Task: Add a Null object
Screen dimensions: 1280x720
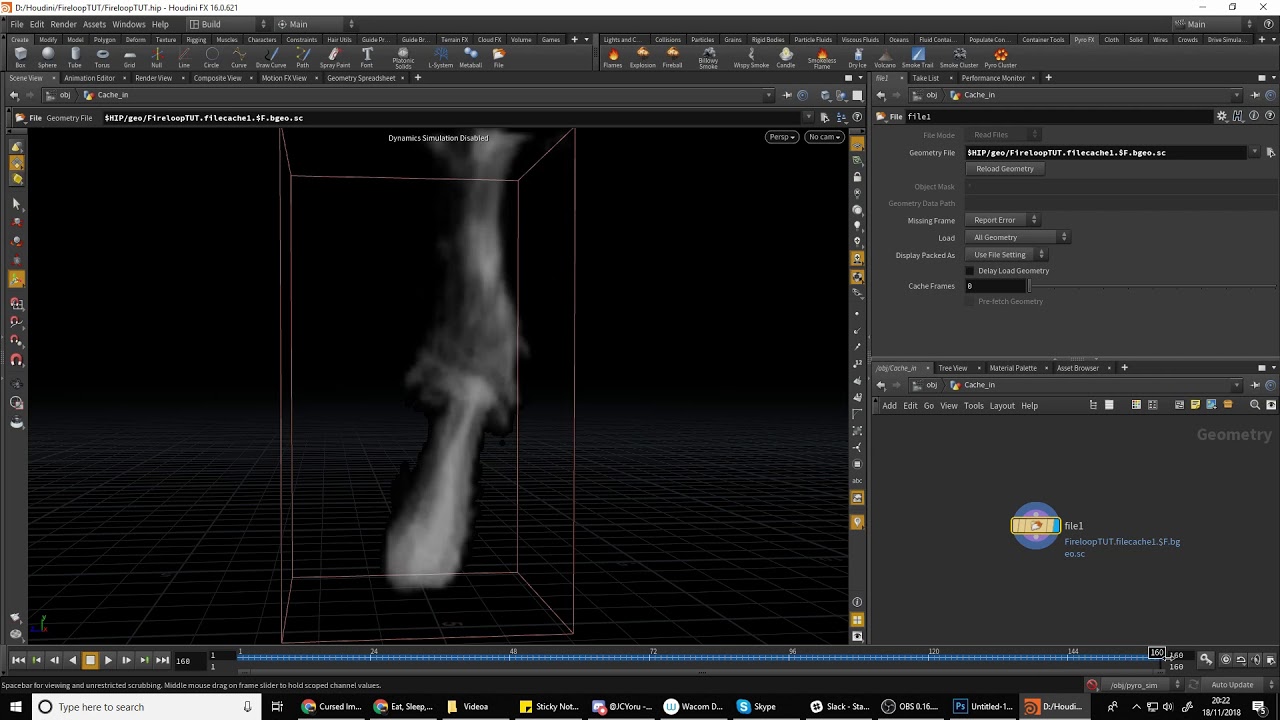Action: tap(157, 58)
